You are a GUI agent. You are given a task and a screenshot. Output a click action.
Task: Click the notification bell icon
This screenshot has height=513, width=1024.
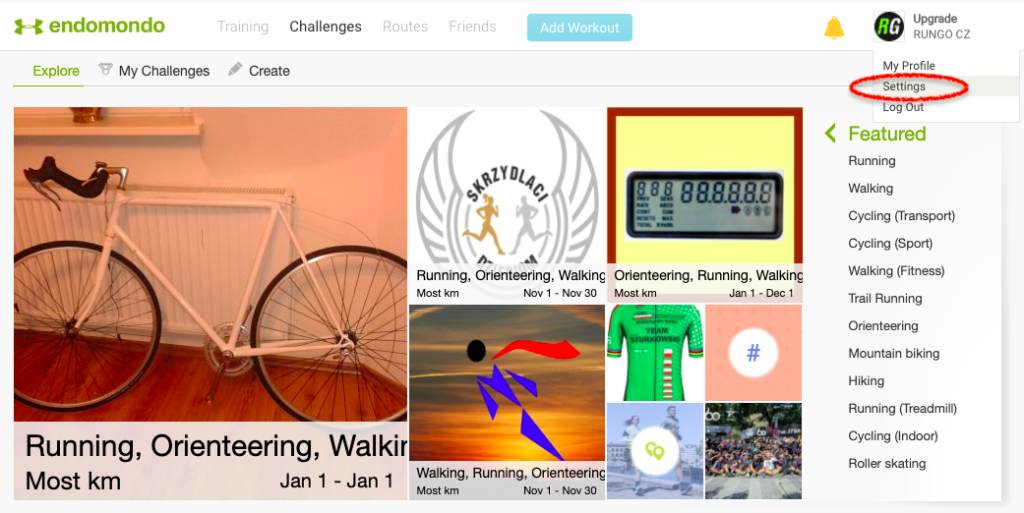(834, 27)
